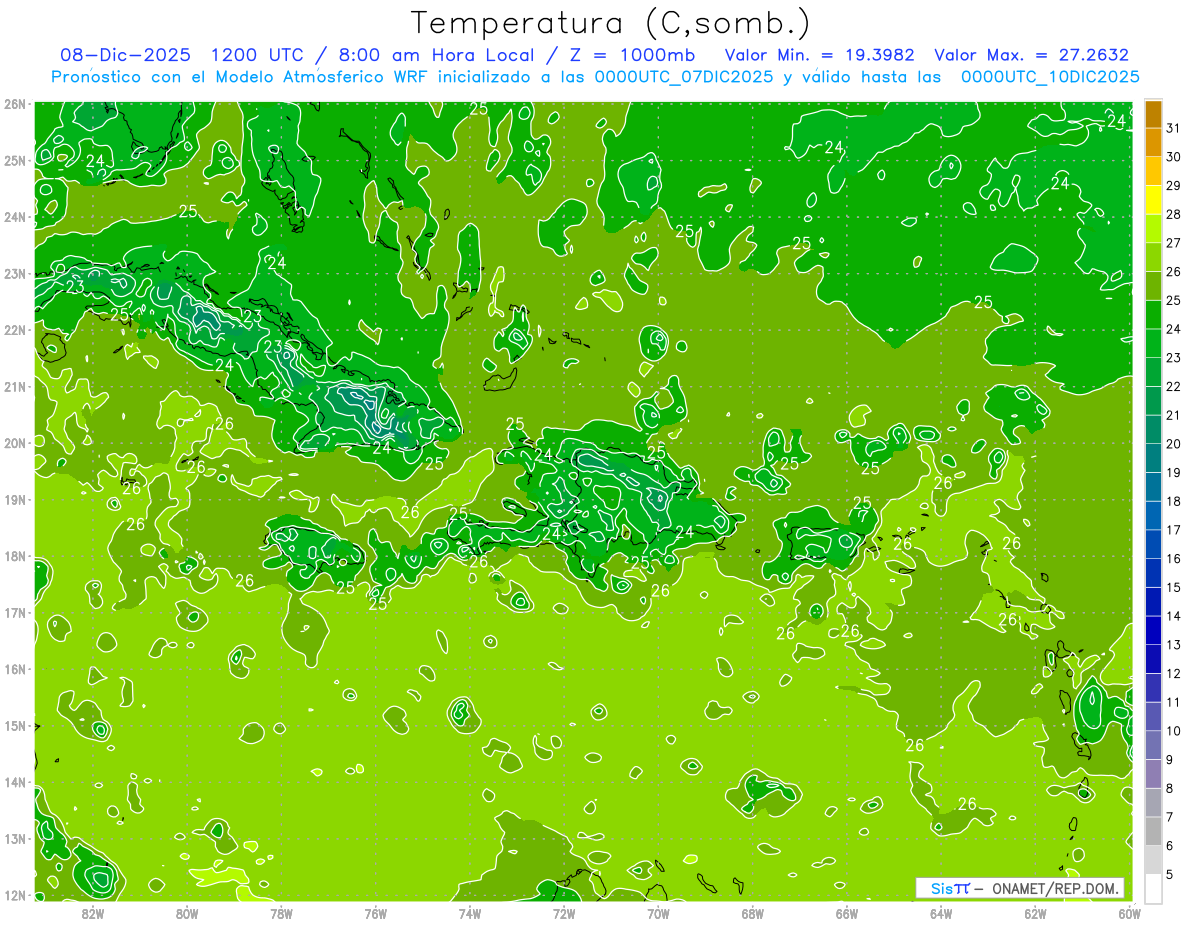Screen dimensions: 1200x927
Task: Click the "1200 UTC" time text
Action: tap(255, 55)
